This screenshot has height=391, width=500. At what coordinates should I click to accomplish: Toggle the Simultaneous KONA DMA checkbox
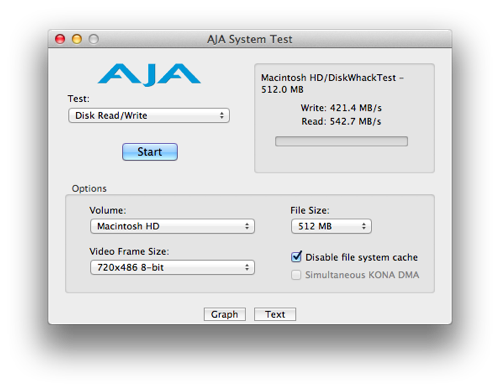296,275
